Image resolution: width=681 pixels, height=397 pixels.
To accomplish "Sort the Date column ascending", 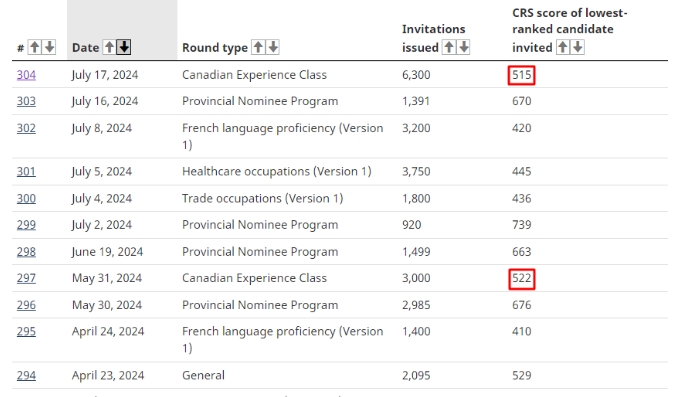I will (109, 47).
